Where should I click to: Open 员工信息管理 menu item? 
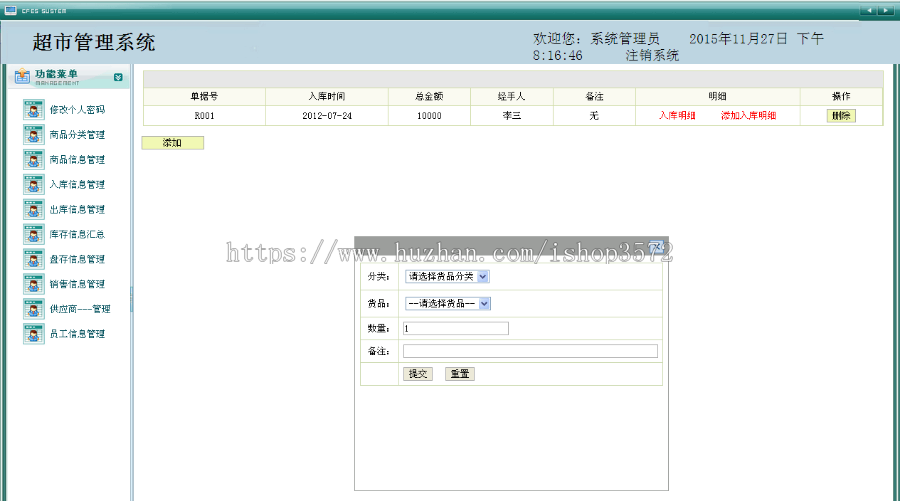(77, 334)
